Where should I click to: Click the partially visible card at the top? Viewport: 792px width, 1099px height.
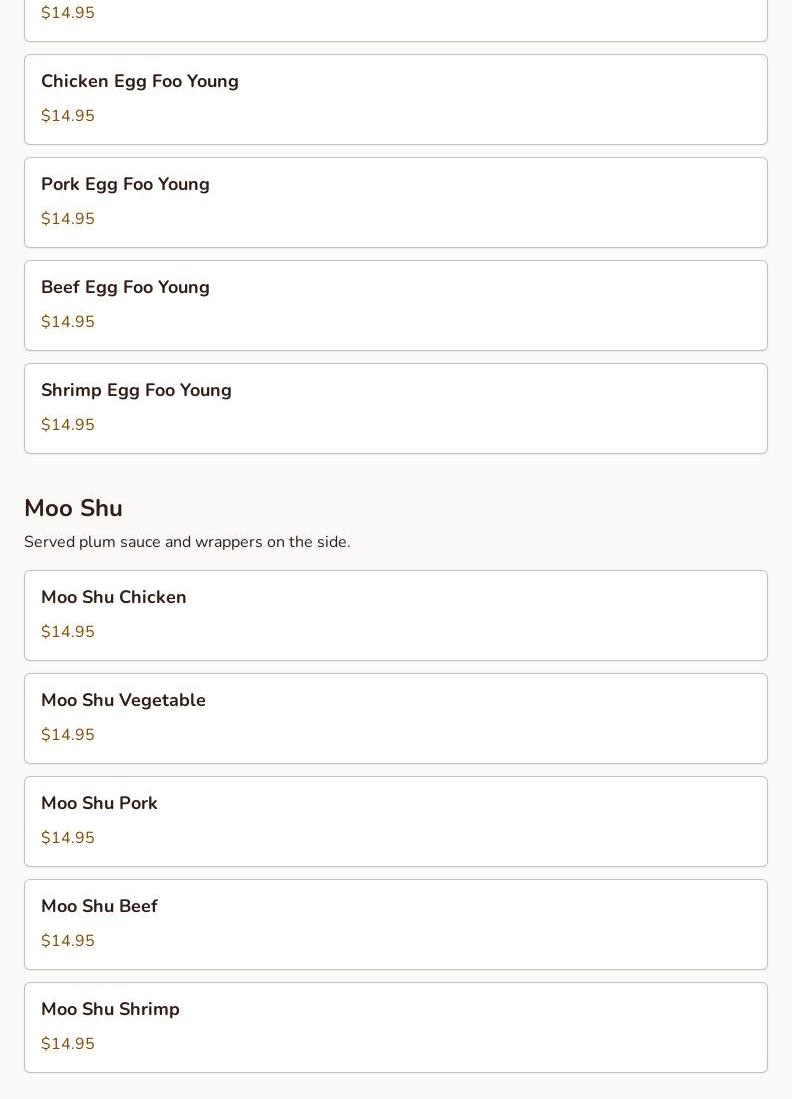(x=395, y=20)
